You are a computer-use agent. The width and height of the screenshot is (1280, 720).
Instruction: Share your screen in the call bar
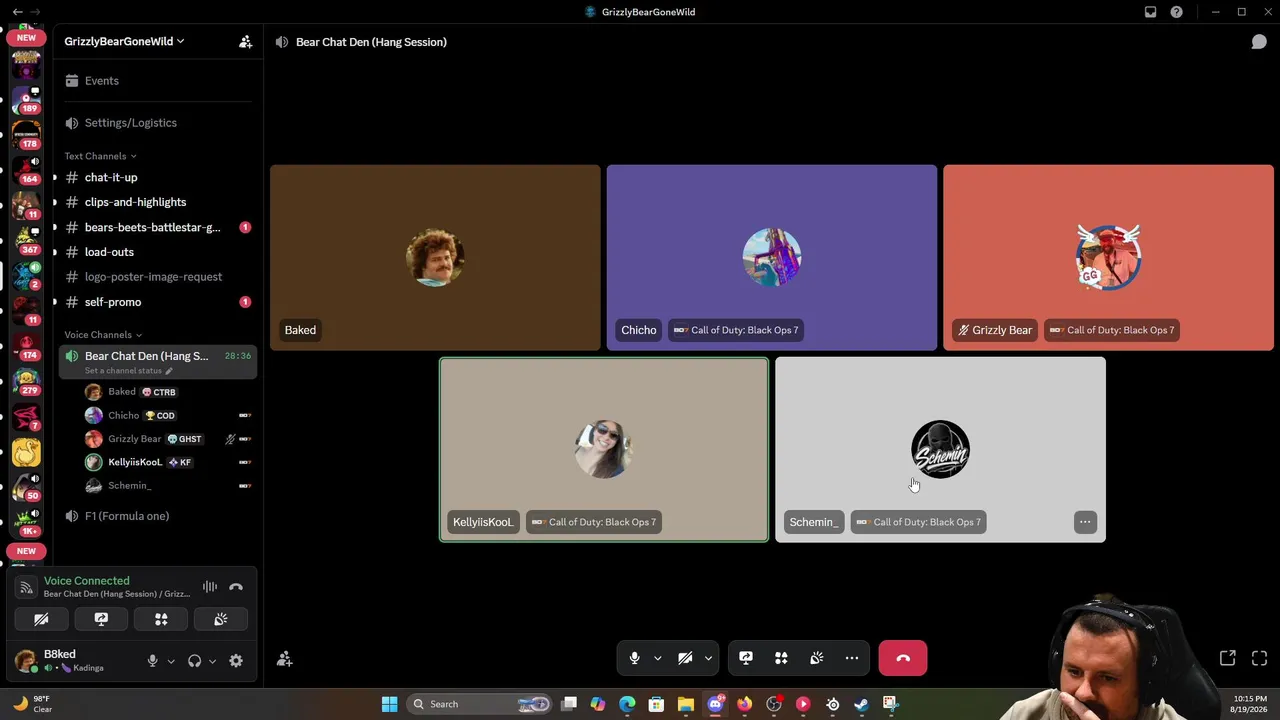tap(746, 658)
